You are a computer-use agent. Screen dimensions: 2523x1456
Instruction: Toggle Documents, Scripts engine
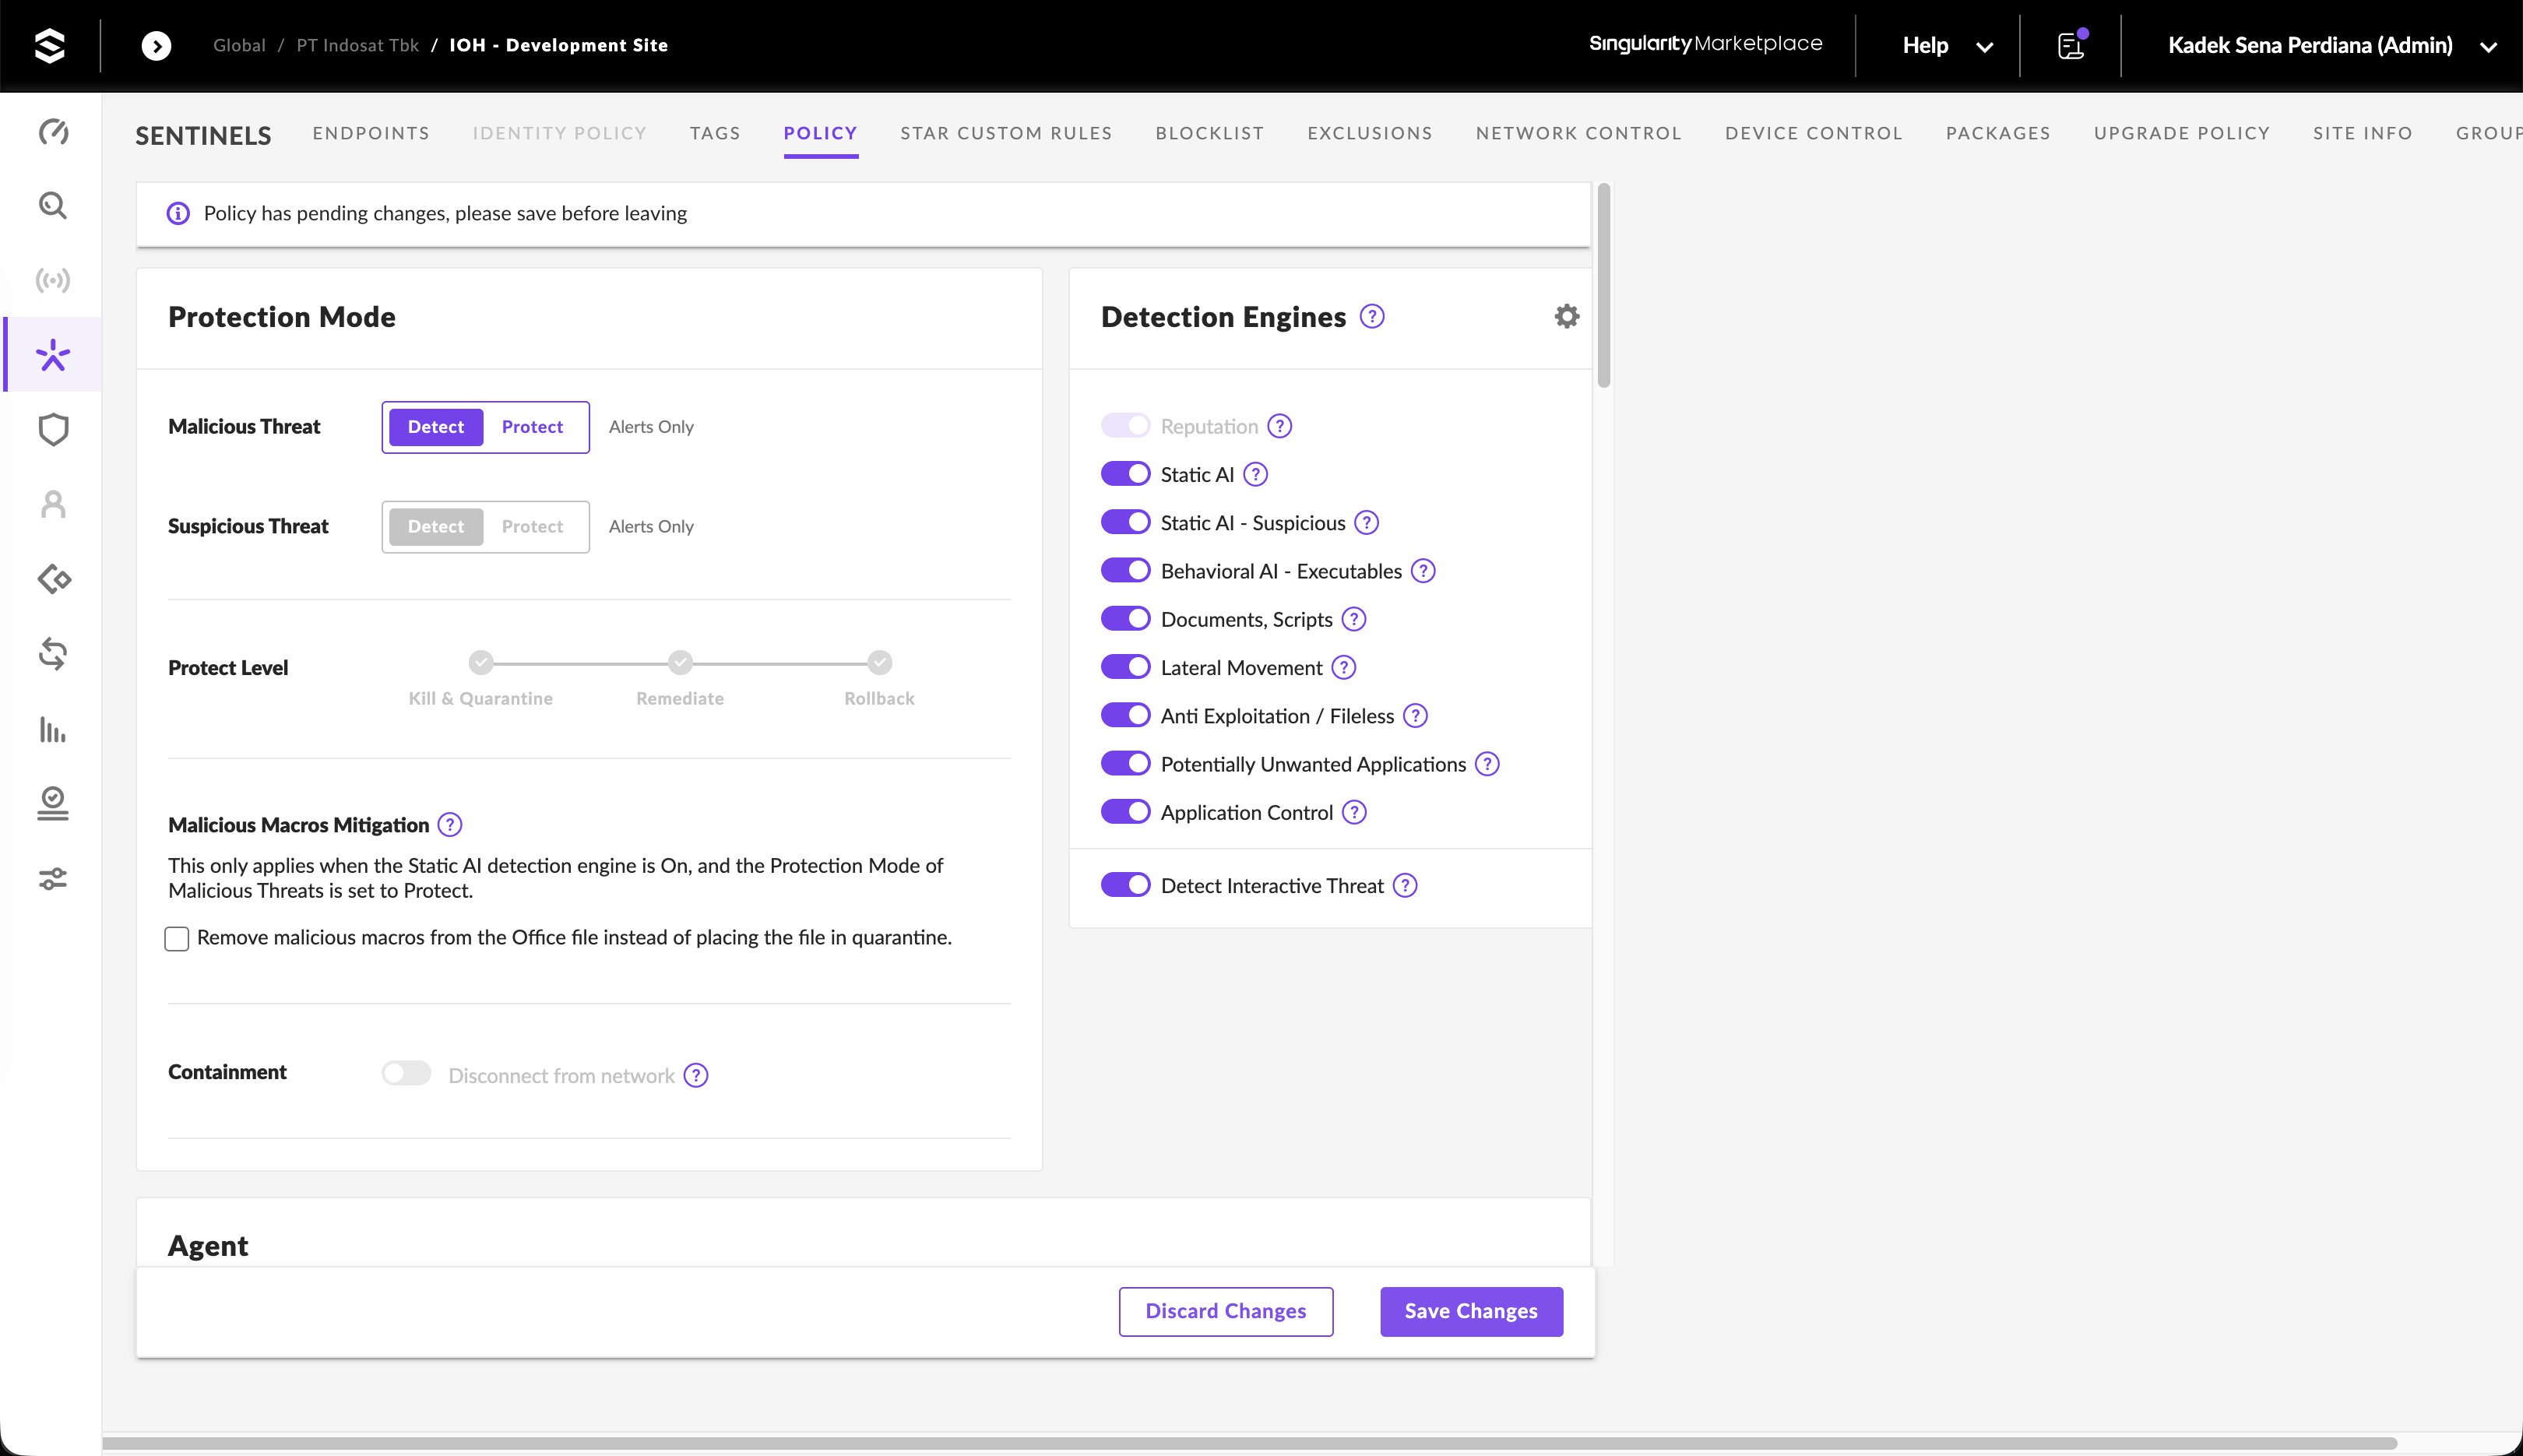(x=1126, y=619)
